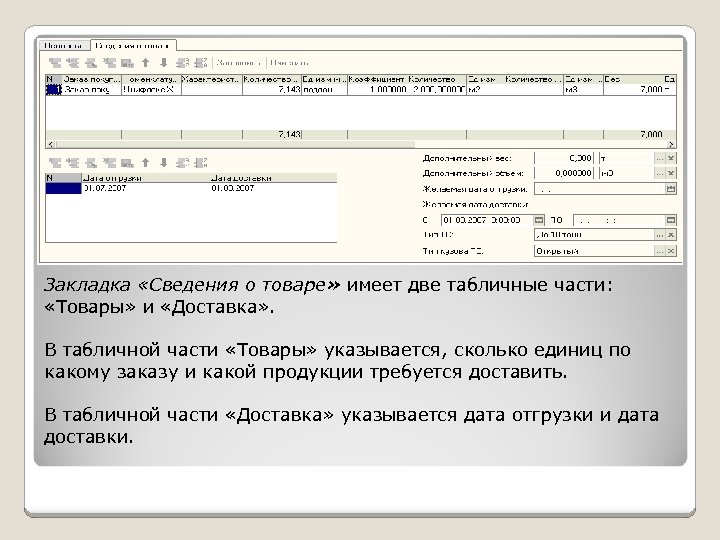Viewport: 720px width, 540px height.
Task: Click the 'Номенклату..' column header
Action: 152,79
